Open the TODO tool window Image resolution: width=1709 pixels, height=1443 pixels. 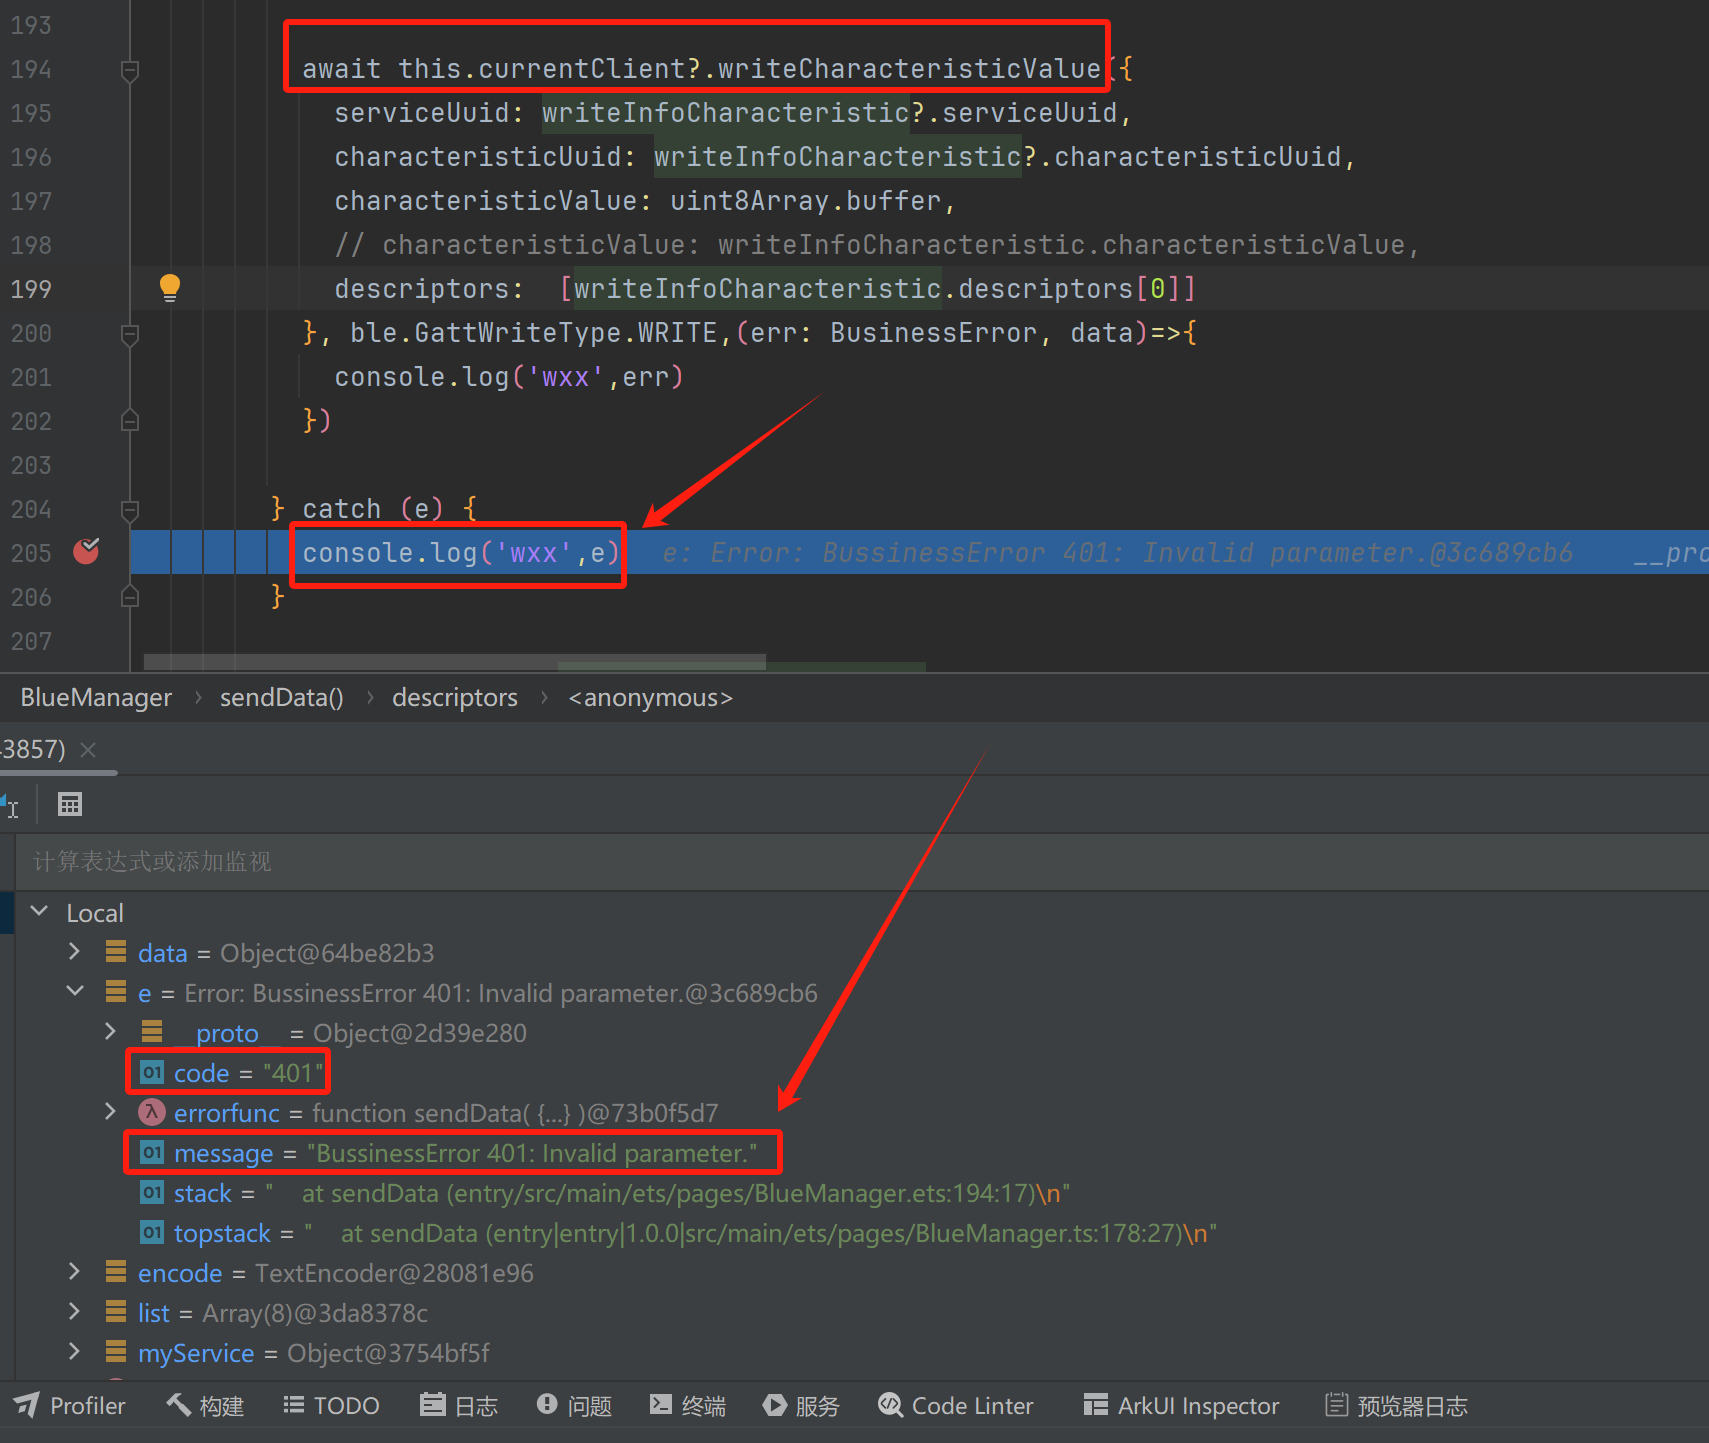[x=331, y=1405]
